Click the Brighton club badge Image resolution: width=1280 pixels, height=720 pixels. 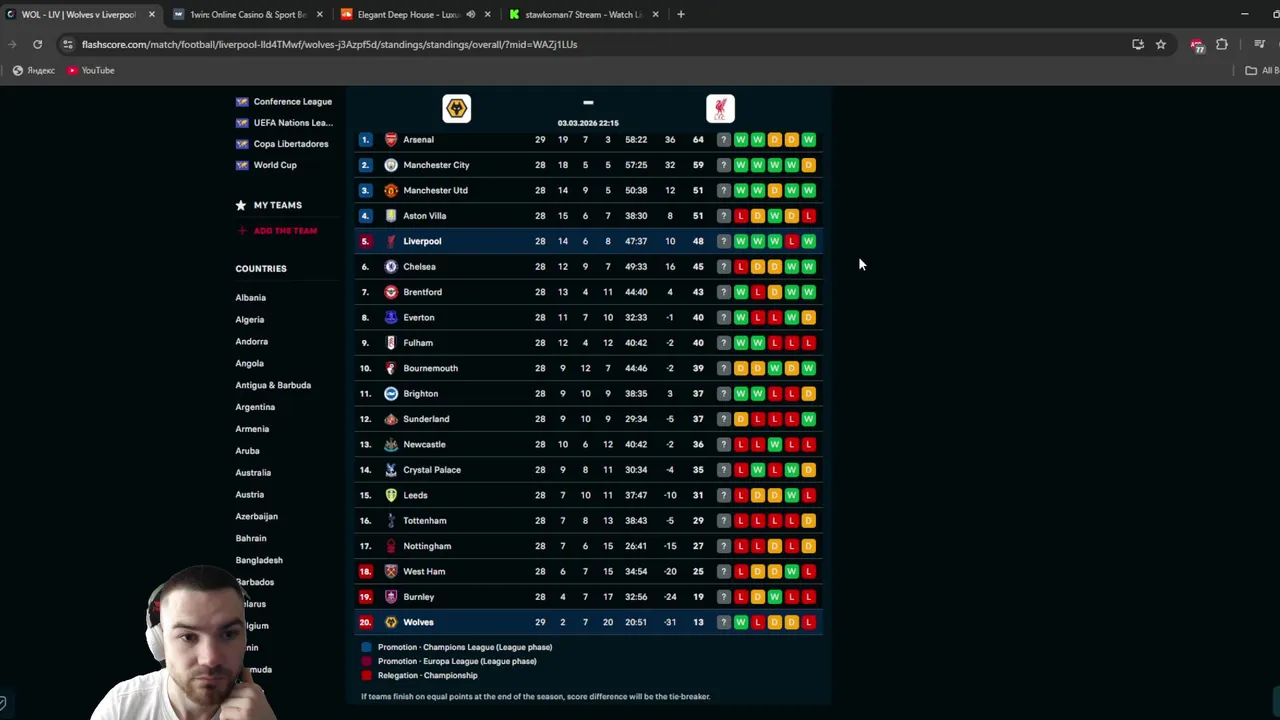coord(391,394)
